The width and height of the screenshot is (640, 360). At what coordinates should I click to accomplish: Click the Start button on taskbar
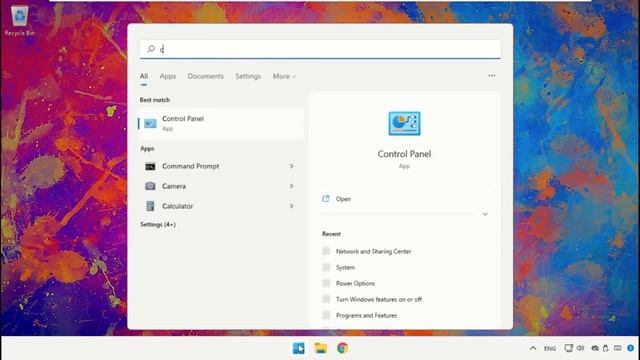pyautogui.click(x=298, y=348)
